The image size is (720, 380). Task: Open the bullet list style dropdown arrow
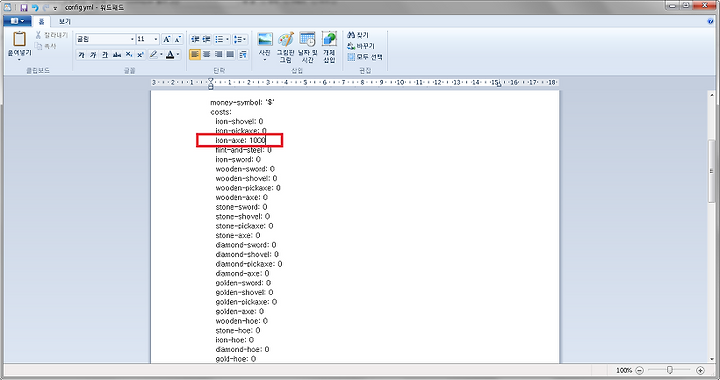point(227,39)
